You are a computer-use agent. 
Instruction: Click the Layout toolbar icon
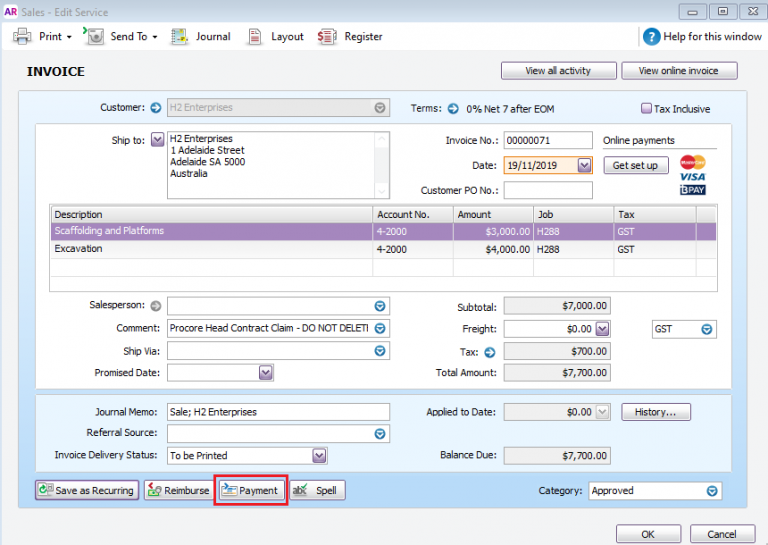tap(254, 36)
